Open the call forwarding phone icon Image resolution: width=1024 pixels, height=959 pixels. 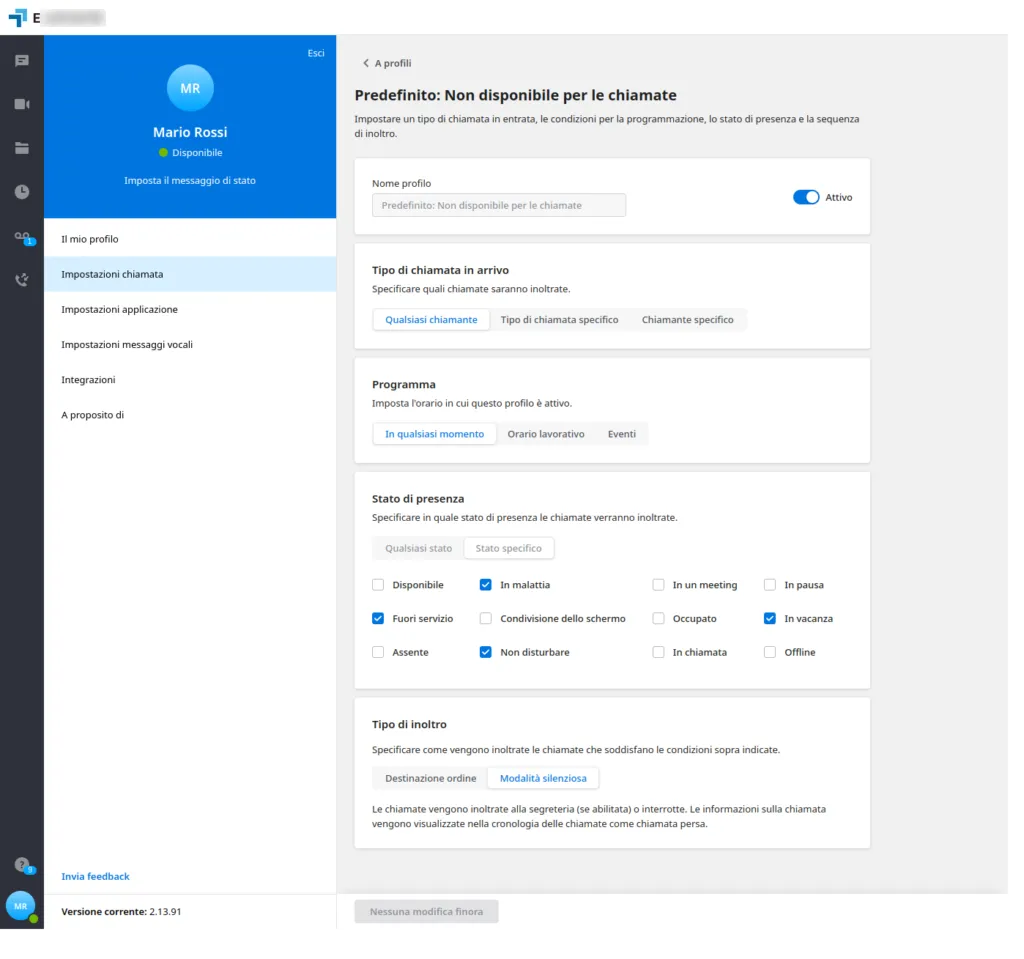tap(22, 280)
